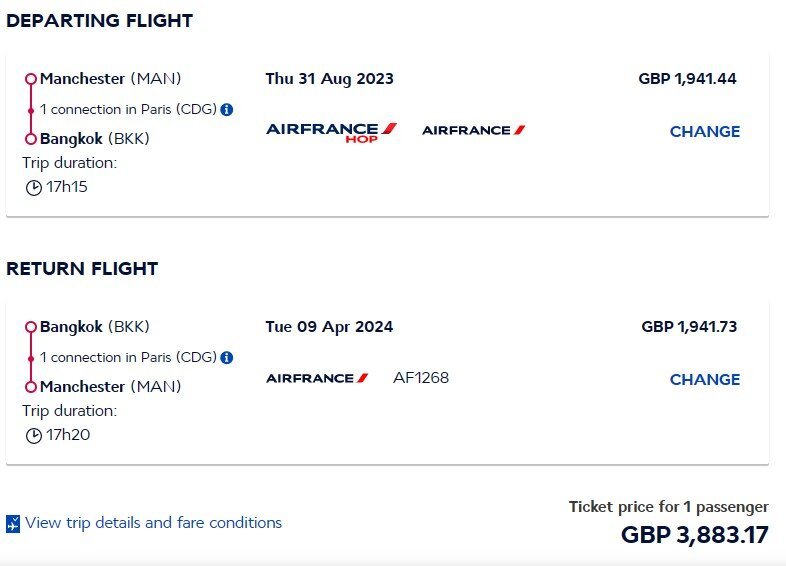Change the departing flight
786x566 pixels.
(x=705, y=131)
